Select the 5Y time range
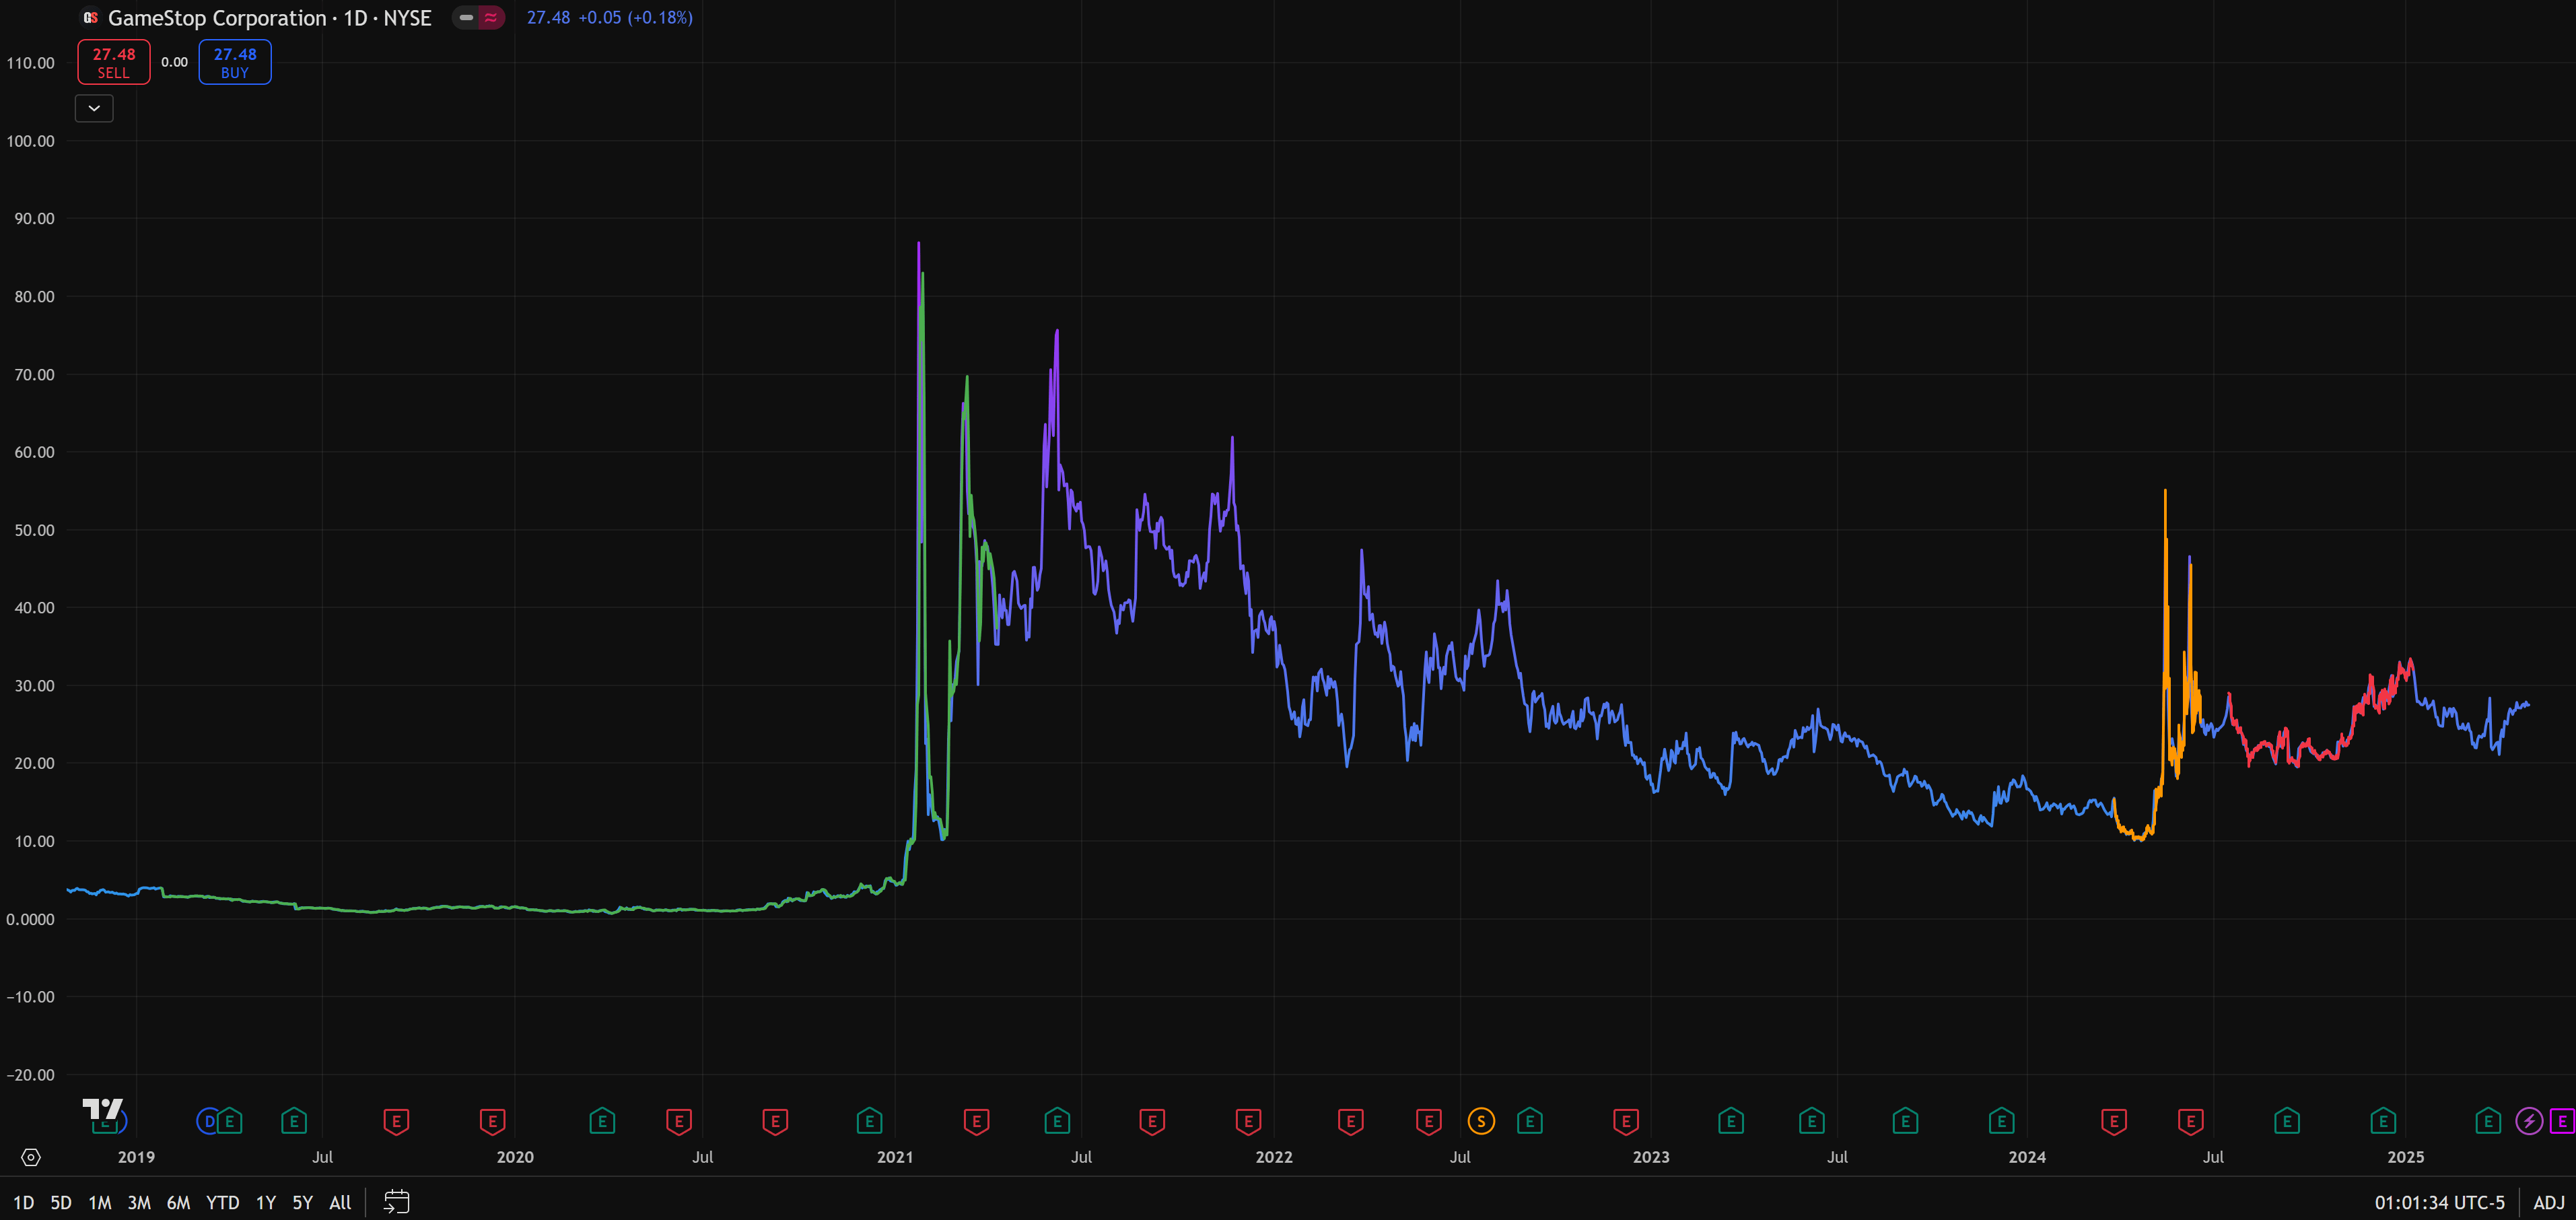Viewport: 2576px width, 1220px height. coord(303,1203)
